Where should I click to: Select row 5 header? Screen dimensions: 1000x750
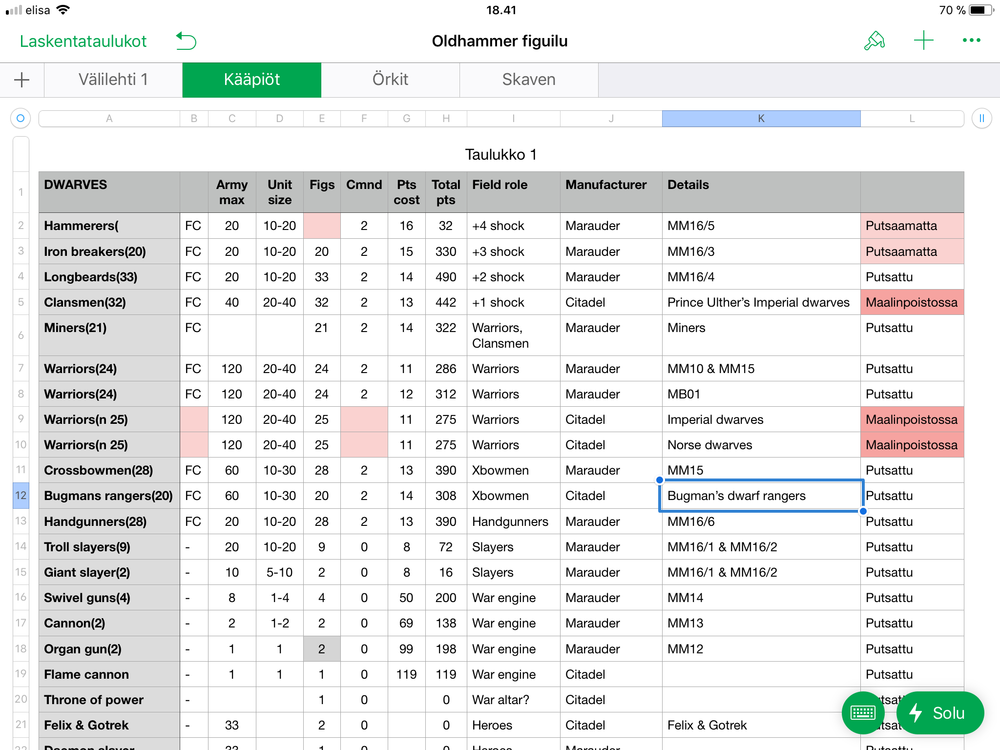[x=21, y=302]
